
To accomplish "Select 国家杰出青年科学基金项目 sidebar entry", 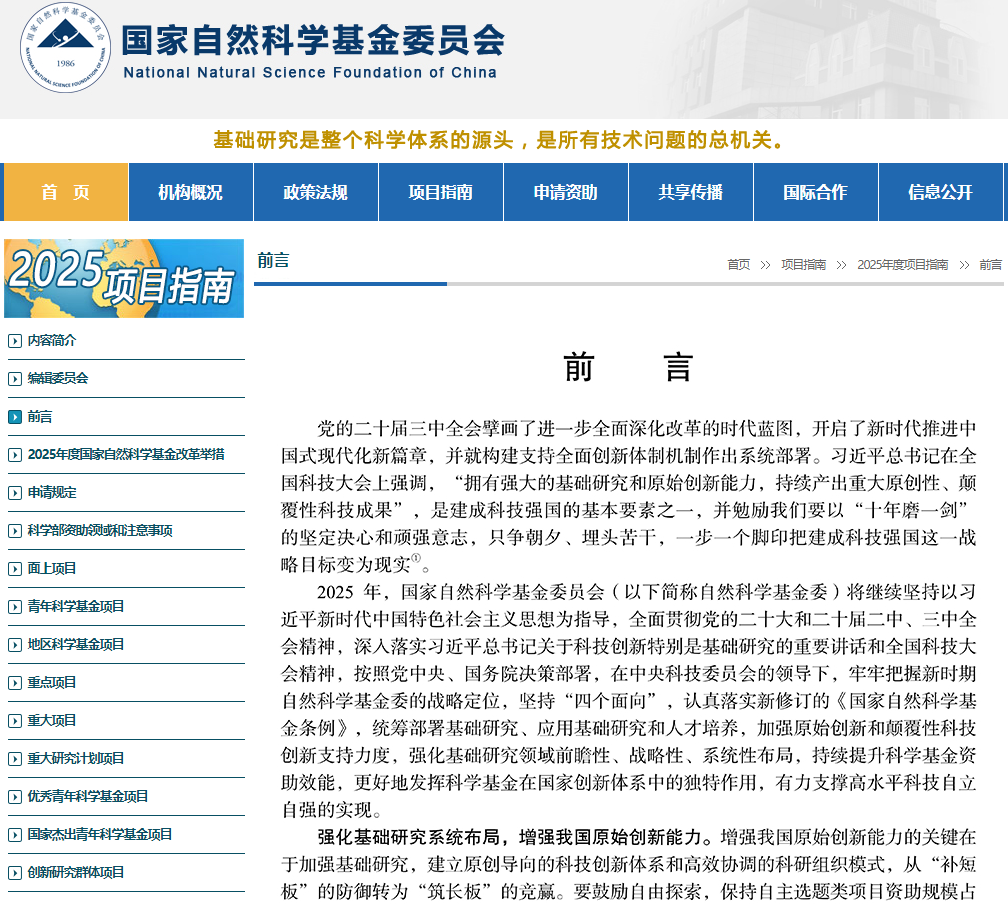I will pyautogui.click(x=100, y=835).
